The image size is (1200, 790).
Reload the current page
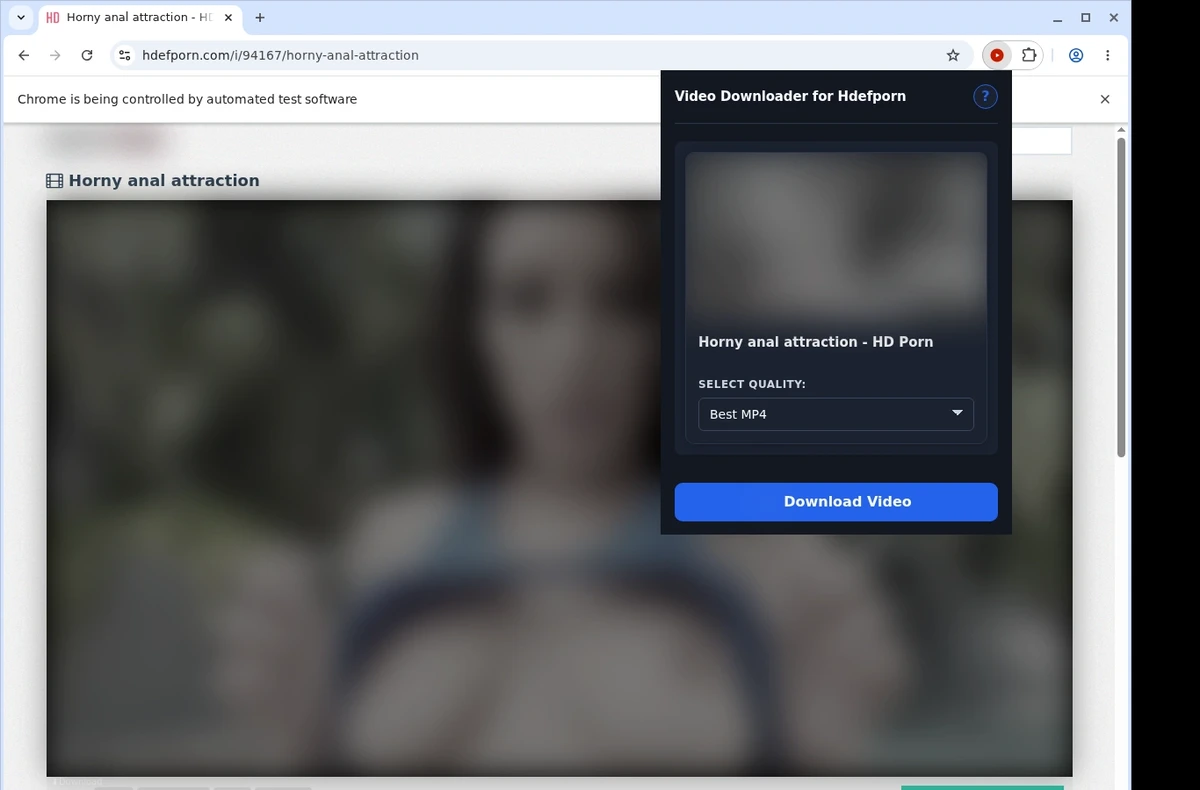point(87,56)
